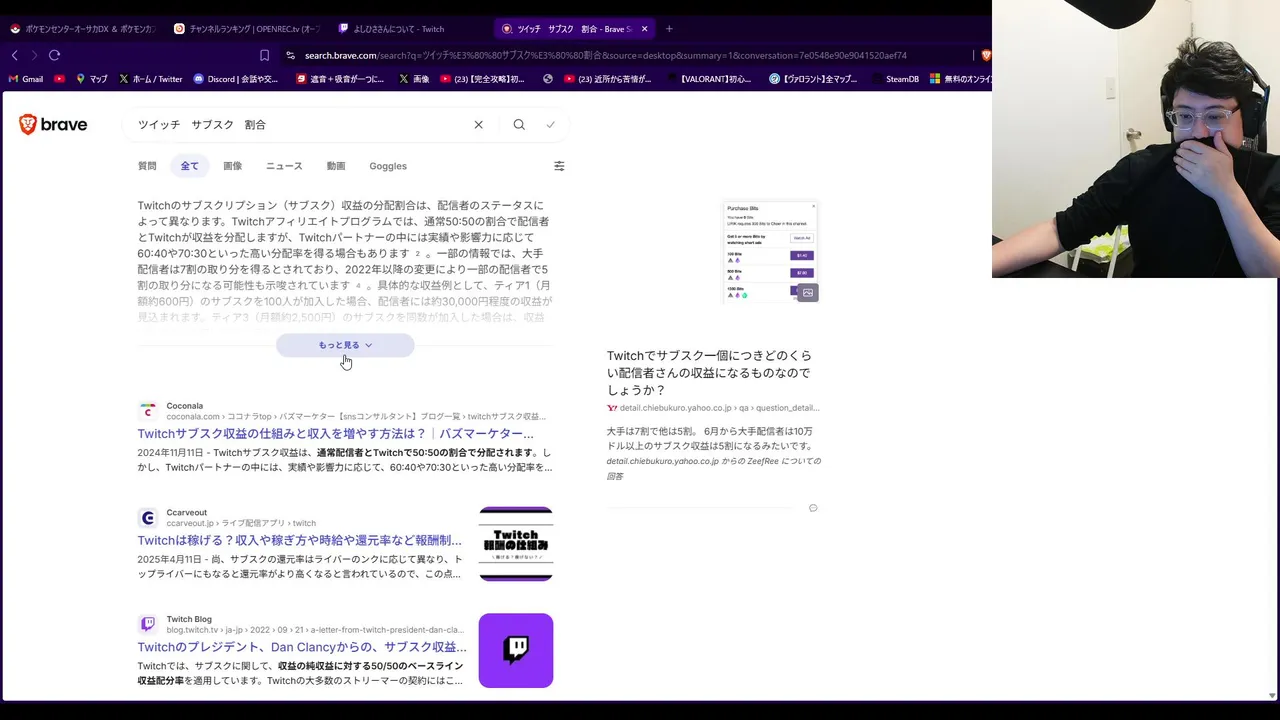Expand summary with もっと見る button
The width and height of the screenshot is (1280, 720).
(345, 345)
